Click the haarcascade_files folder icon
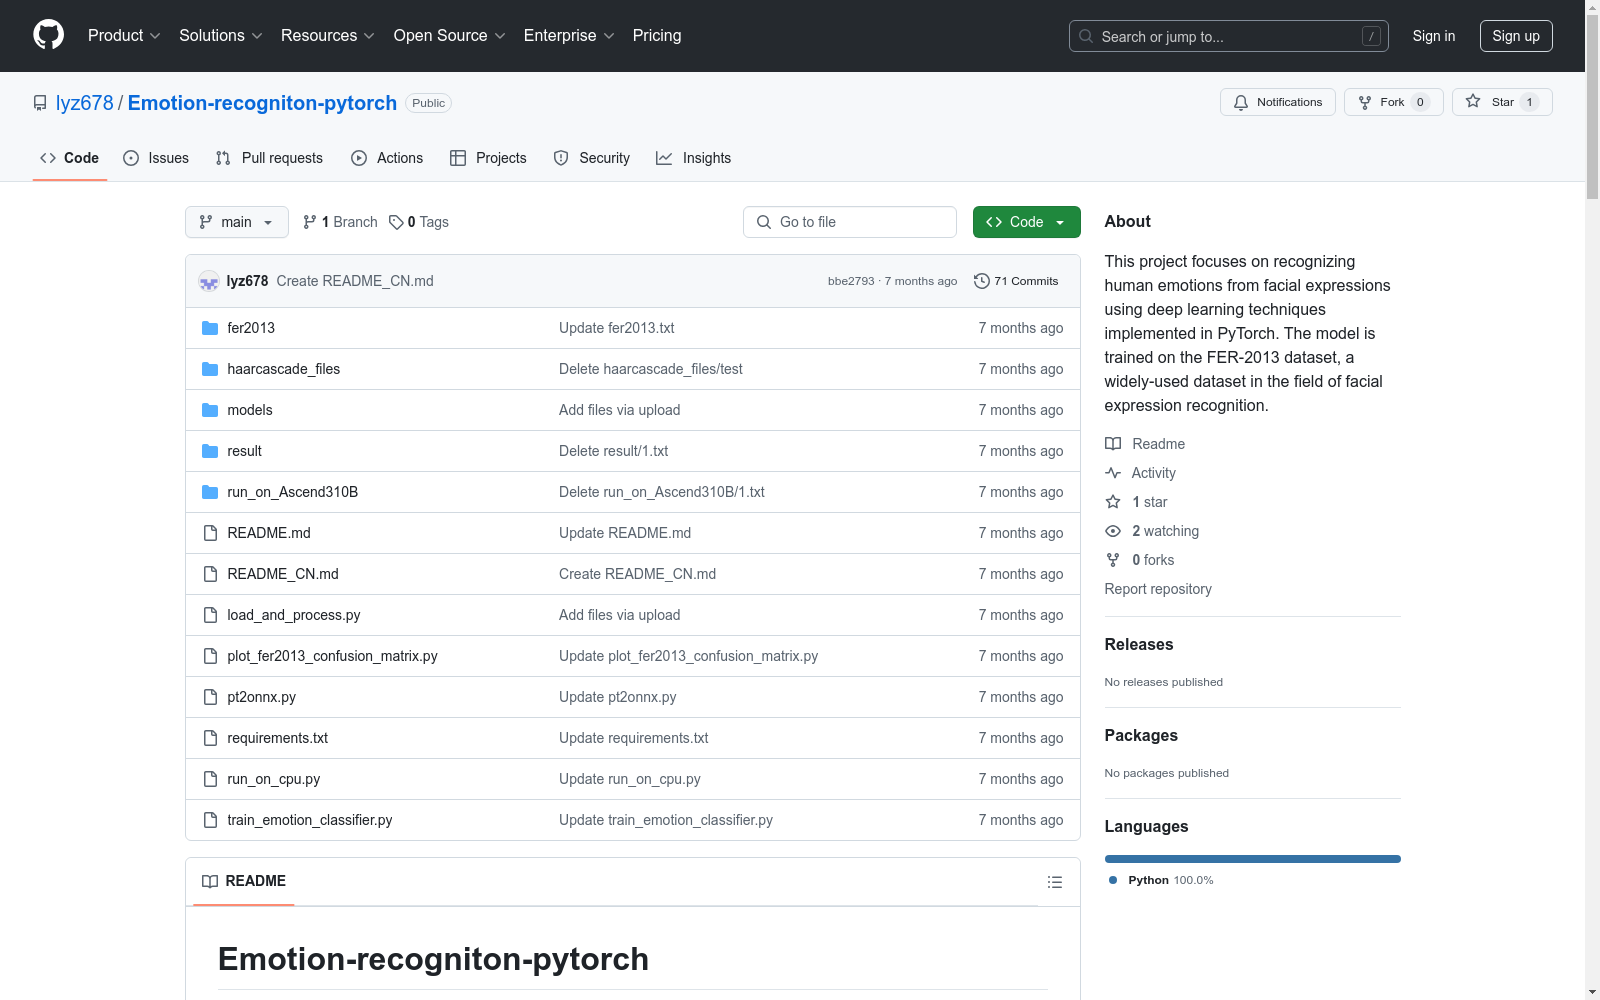 pyautogui.click(x=210, y=369)
